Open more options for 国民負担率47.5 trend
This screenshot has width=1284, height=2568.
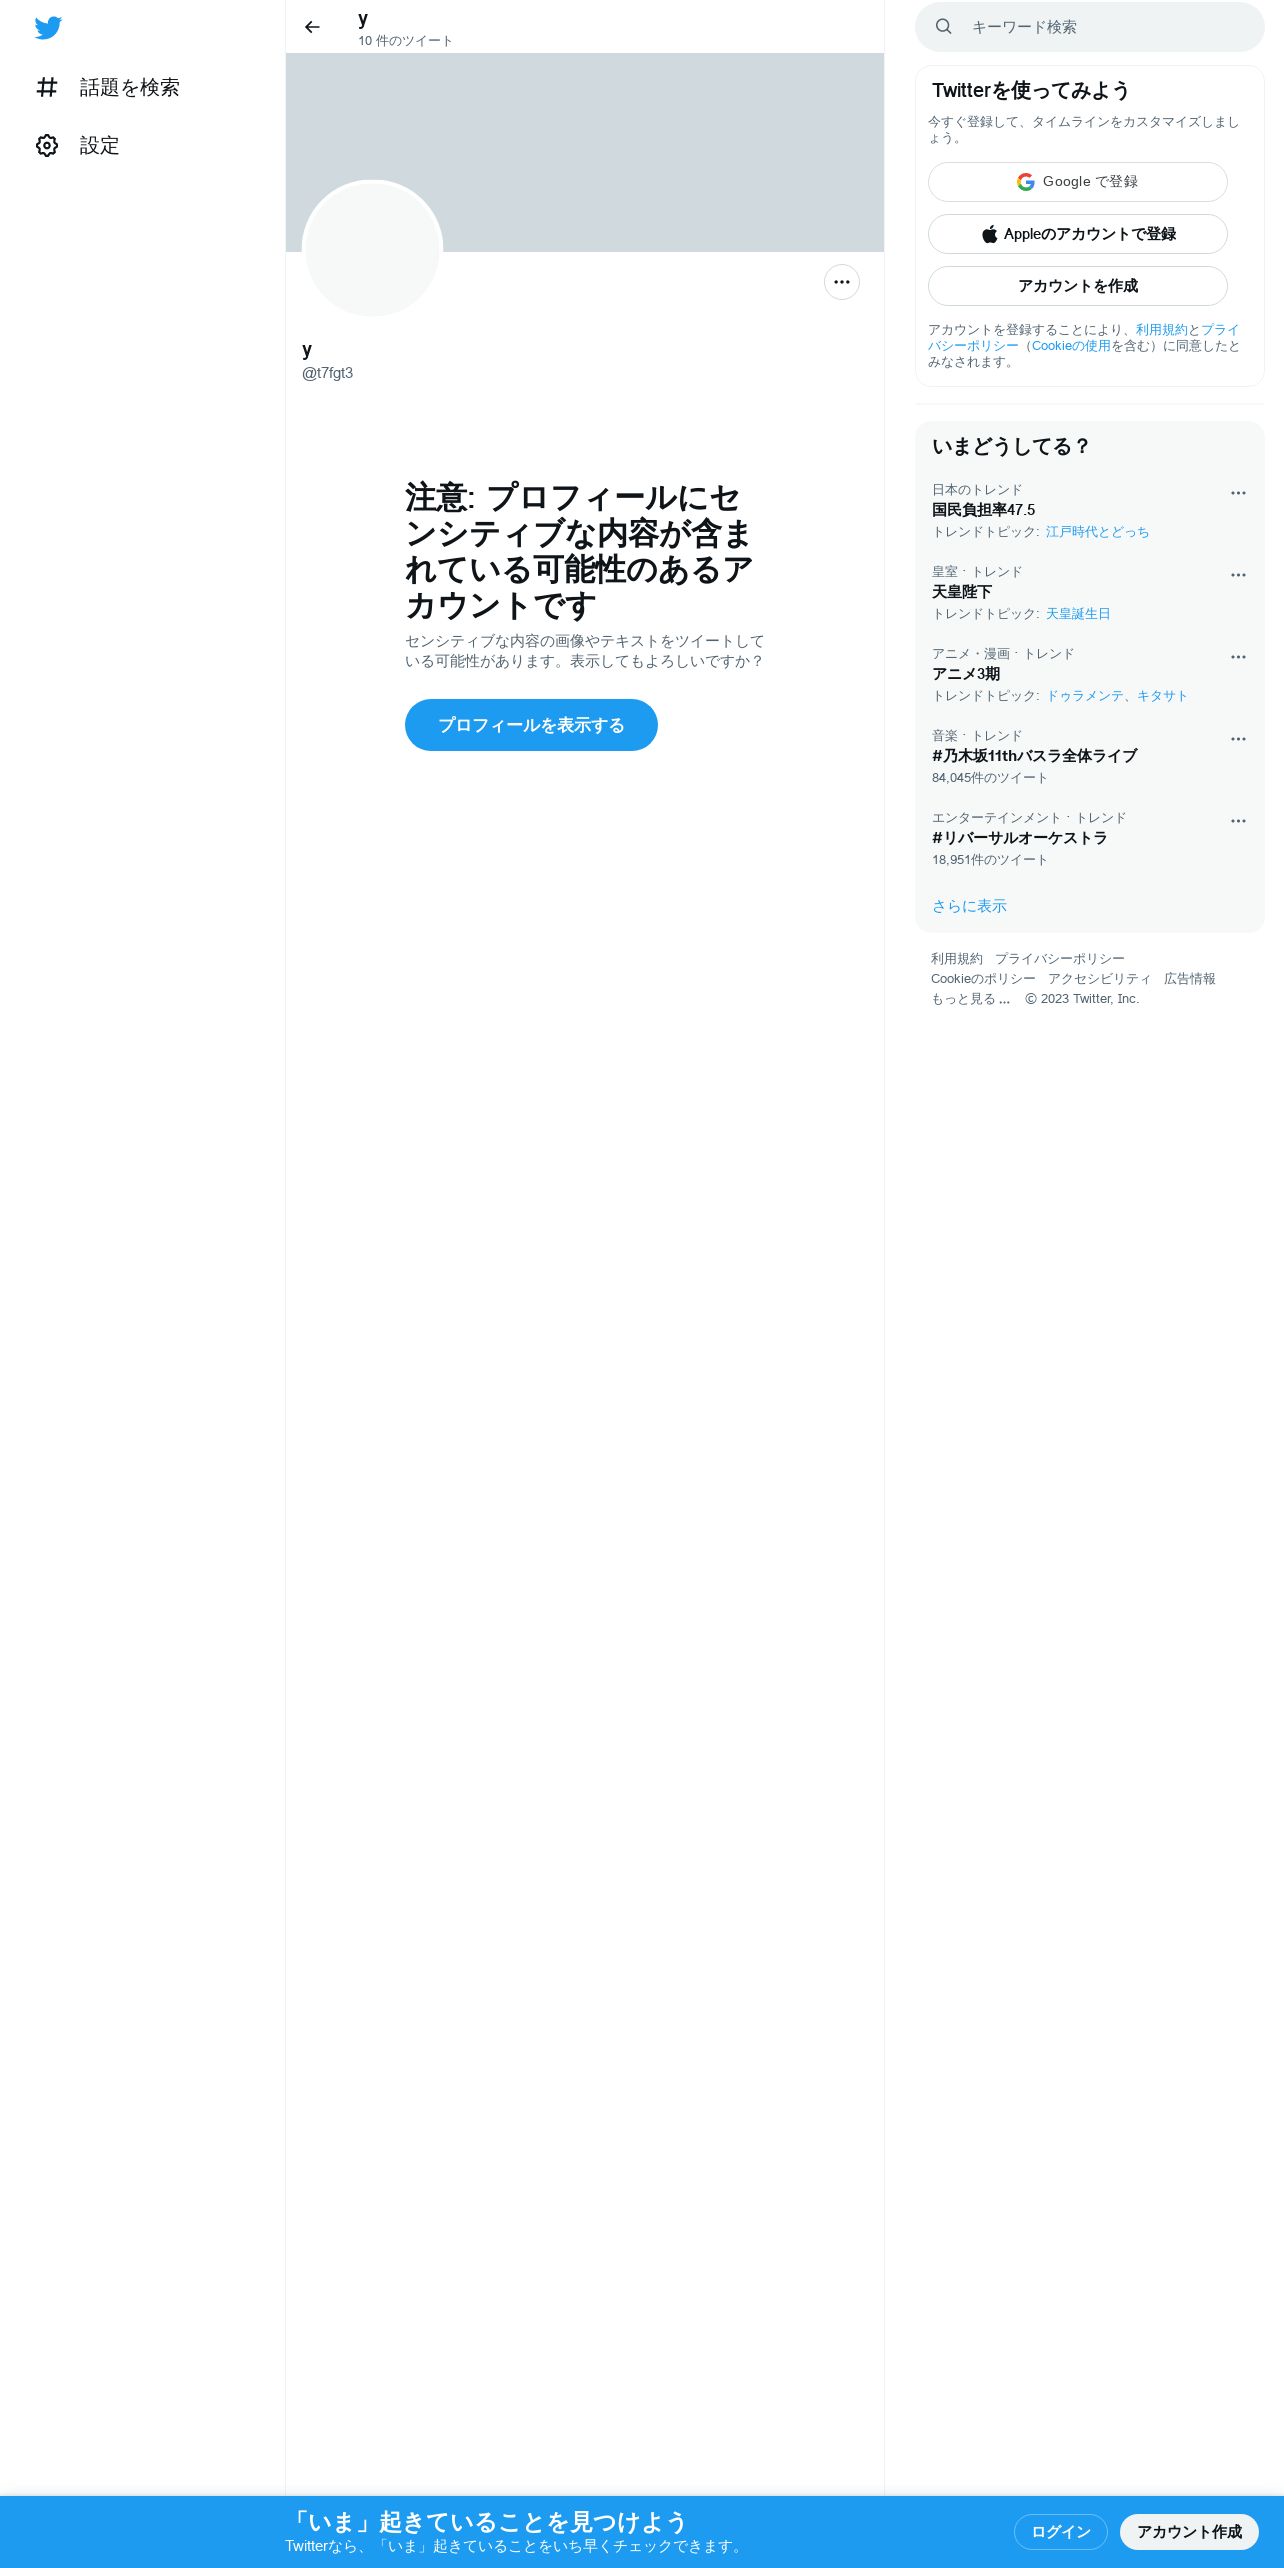coord(1238,493)
